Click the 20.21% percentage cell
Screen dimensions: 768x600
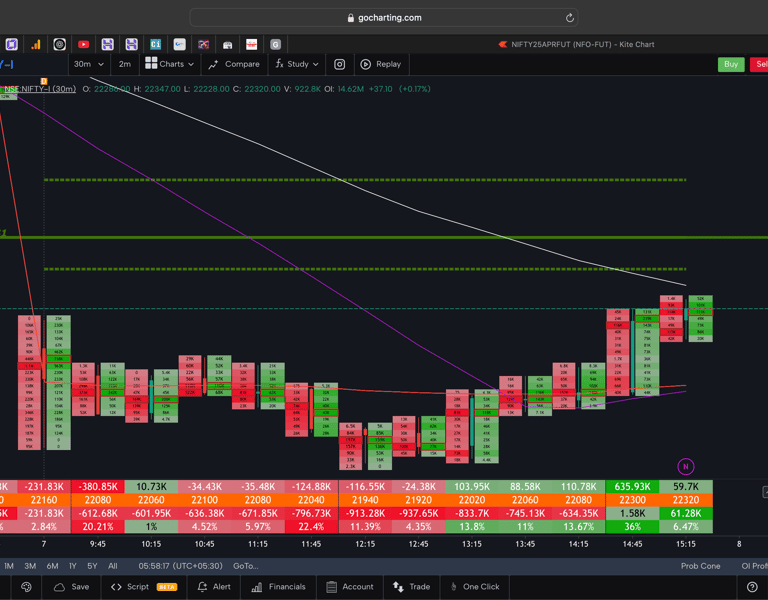tap(98, 527)
